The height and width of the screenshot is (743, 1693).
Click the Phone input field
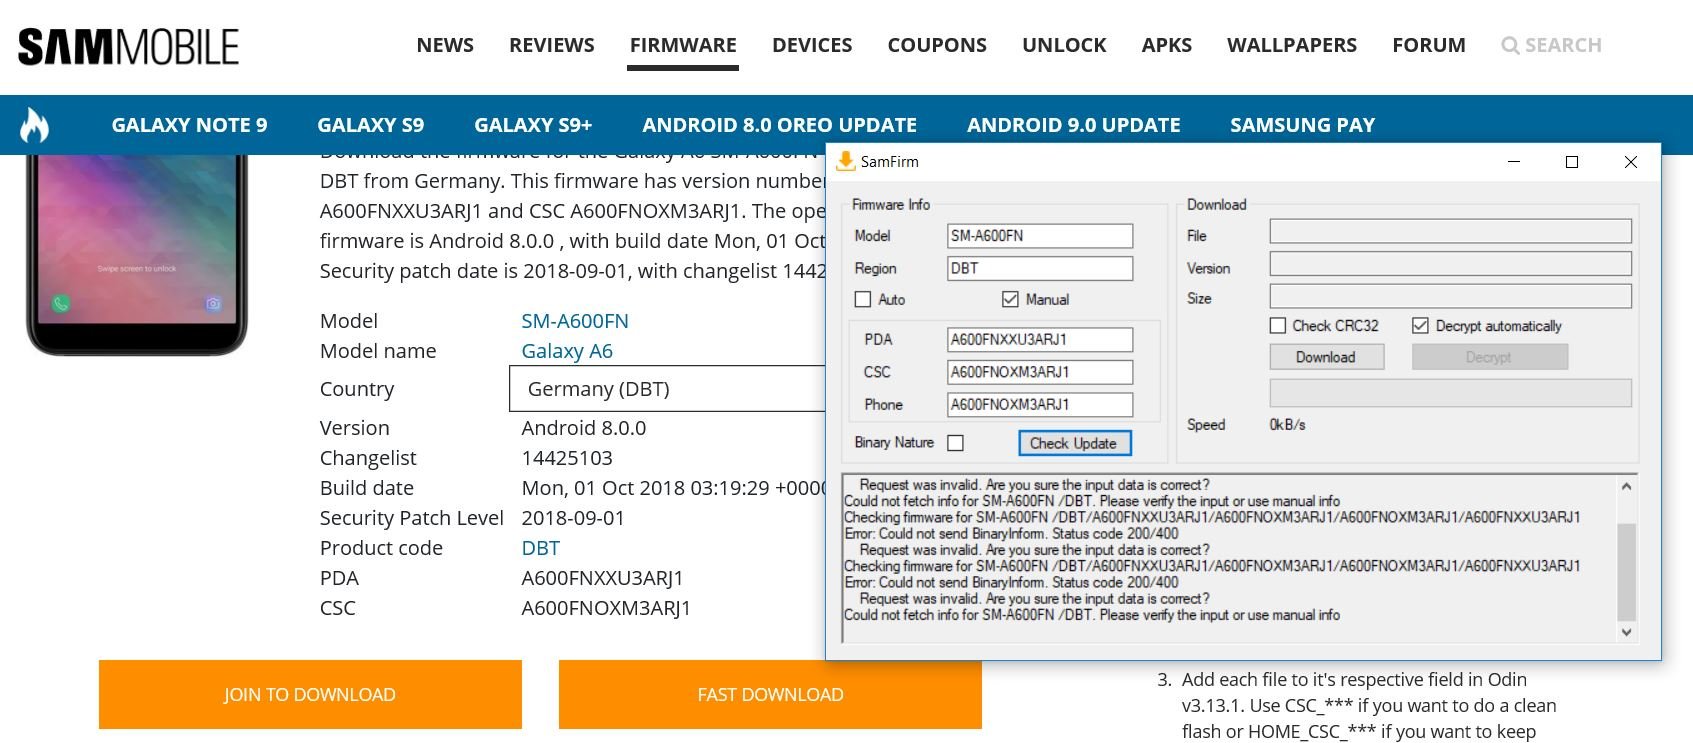(1040, 405)
